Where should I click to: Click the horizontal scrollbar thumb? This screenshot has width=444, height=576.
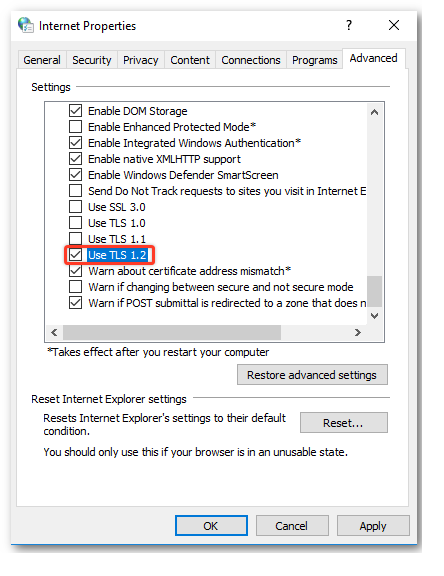coord(172,332)
